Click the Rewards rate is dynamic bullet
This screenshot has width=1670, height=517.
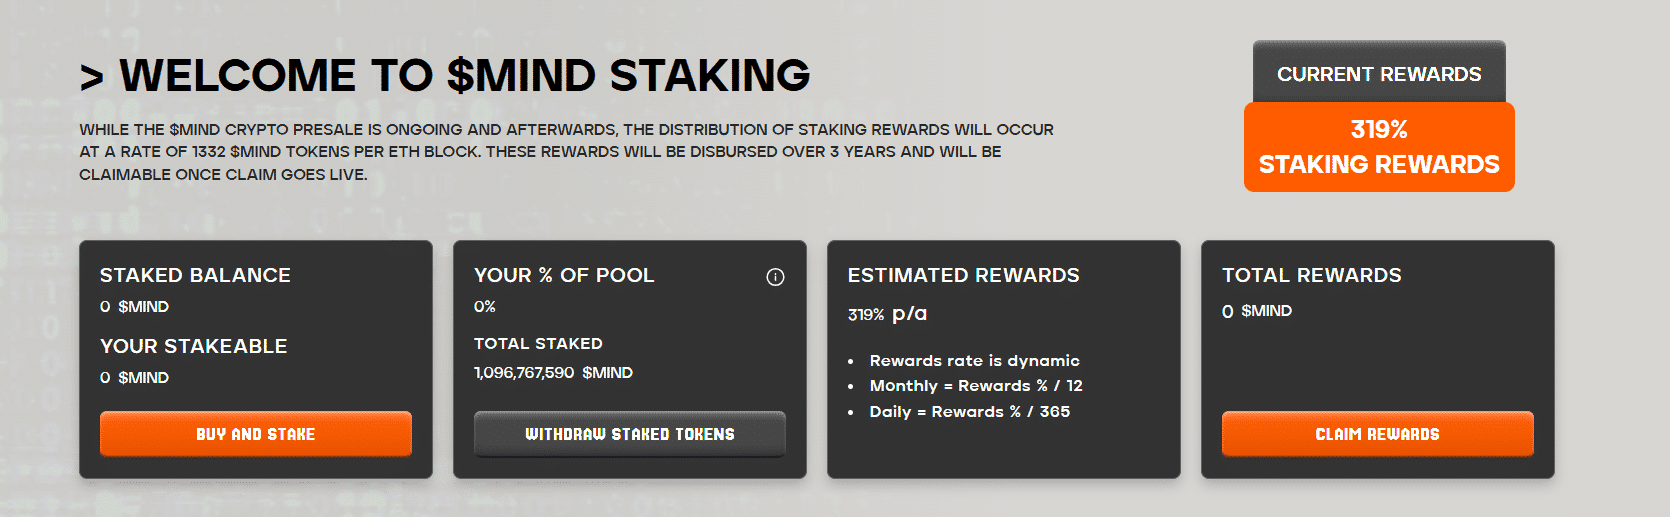coord(974,361)
